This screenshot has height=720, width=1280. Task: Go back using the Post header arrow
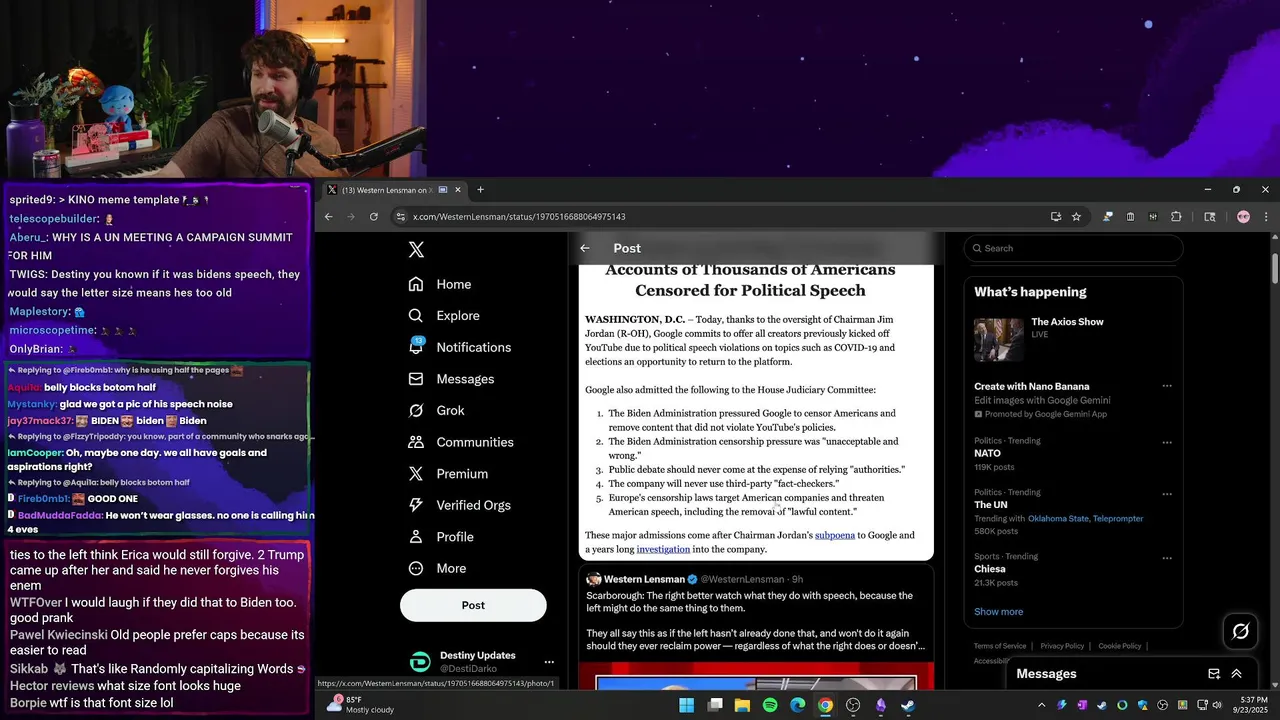point(585,248)
